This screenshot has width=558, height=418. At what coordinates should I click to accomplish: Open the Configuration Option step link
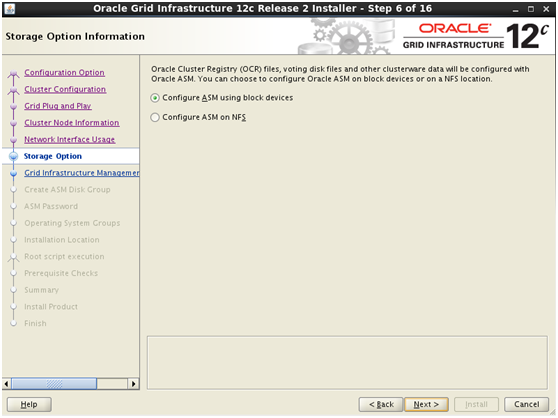(x=64, y=73)
